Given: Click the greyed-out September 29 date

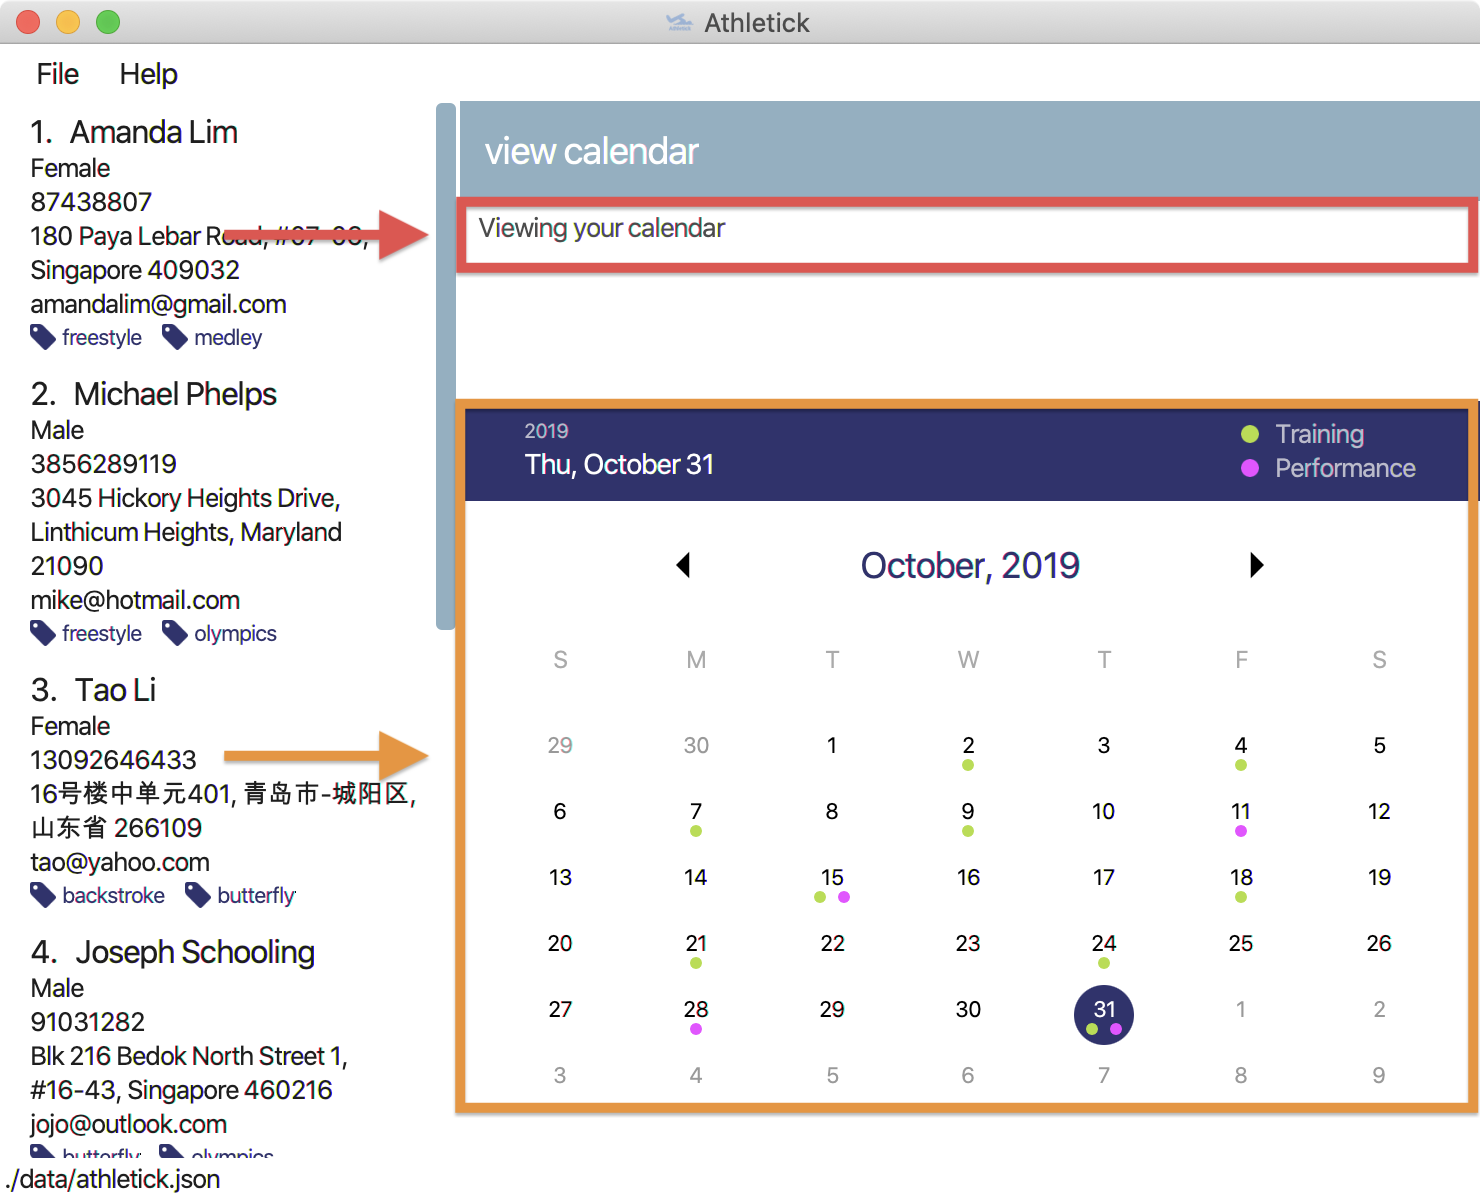Looking at the screenshot, I should (560, 745).
